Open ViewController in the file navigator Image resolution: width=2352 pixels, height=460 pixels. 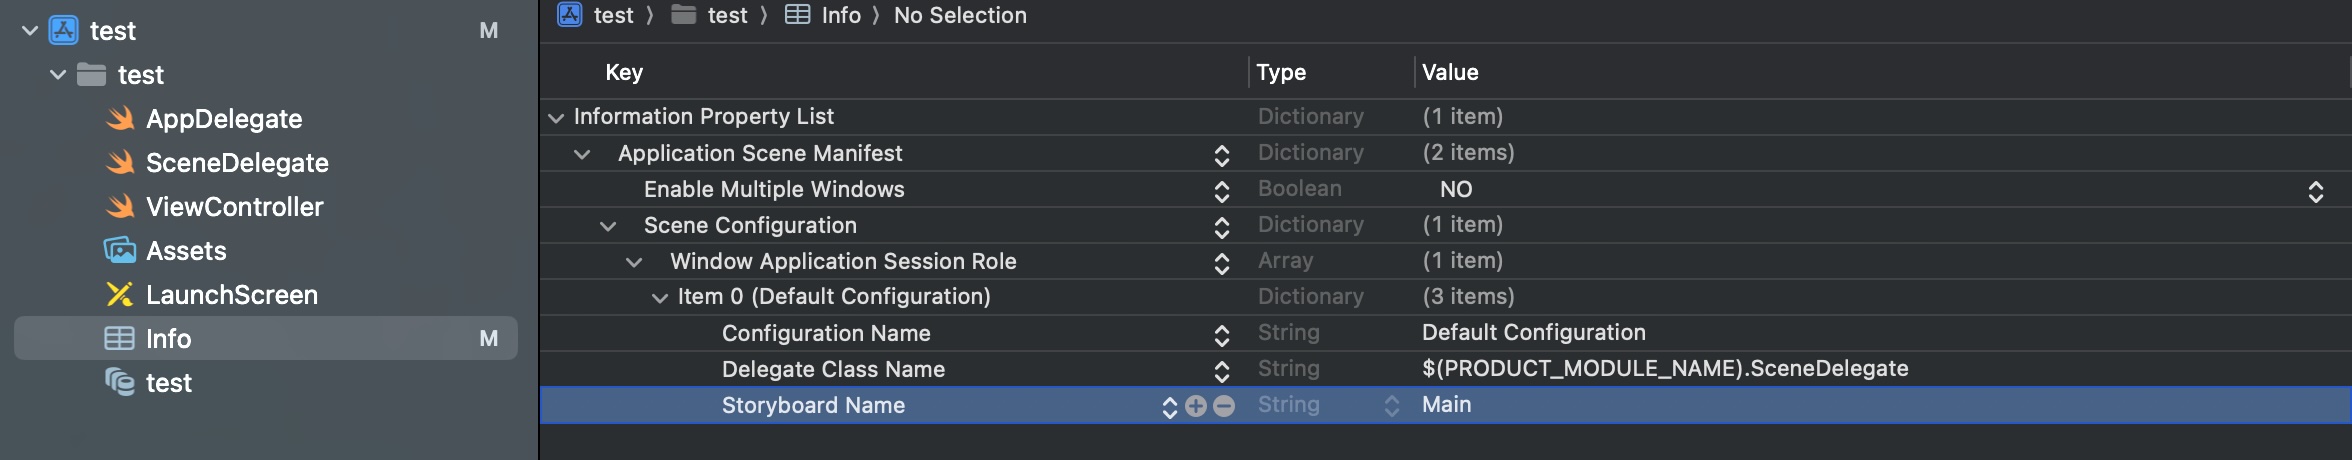click(x=234, y=207)
